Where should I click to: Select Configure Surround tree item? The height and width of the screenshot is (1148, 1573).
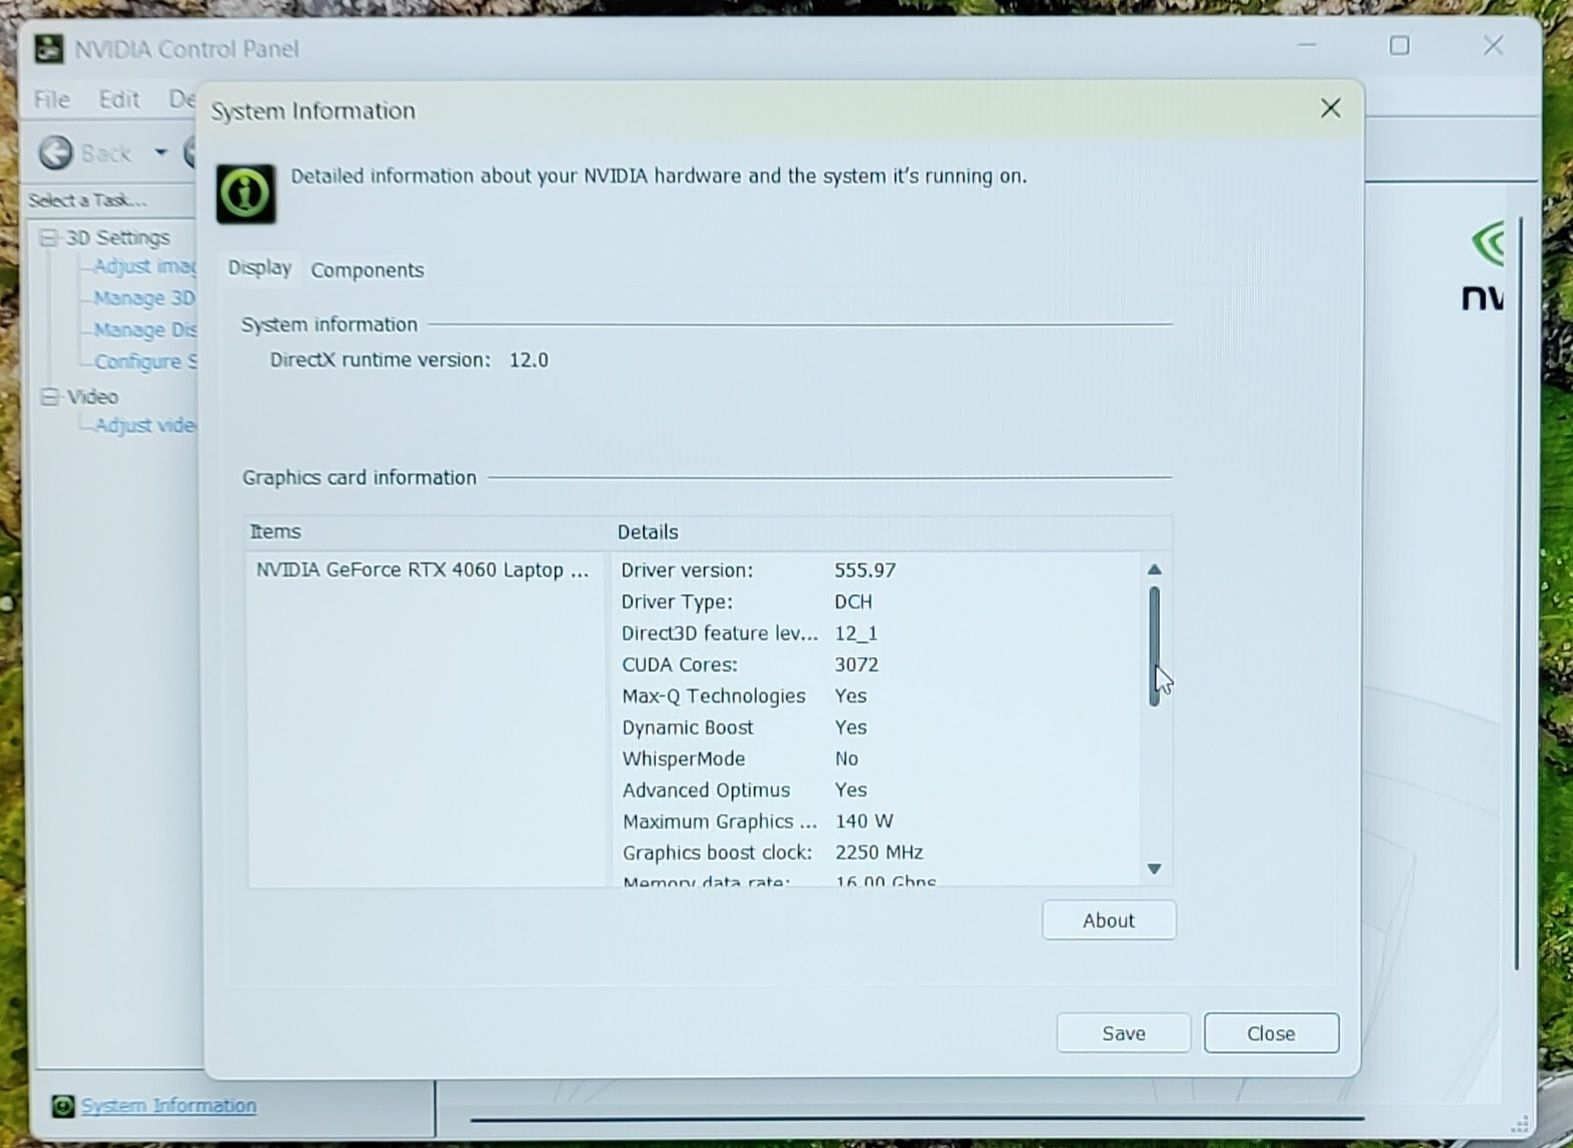click(x=146, y=362)
